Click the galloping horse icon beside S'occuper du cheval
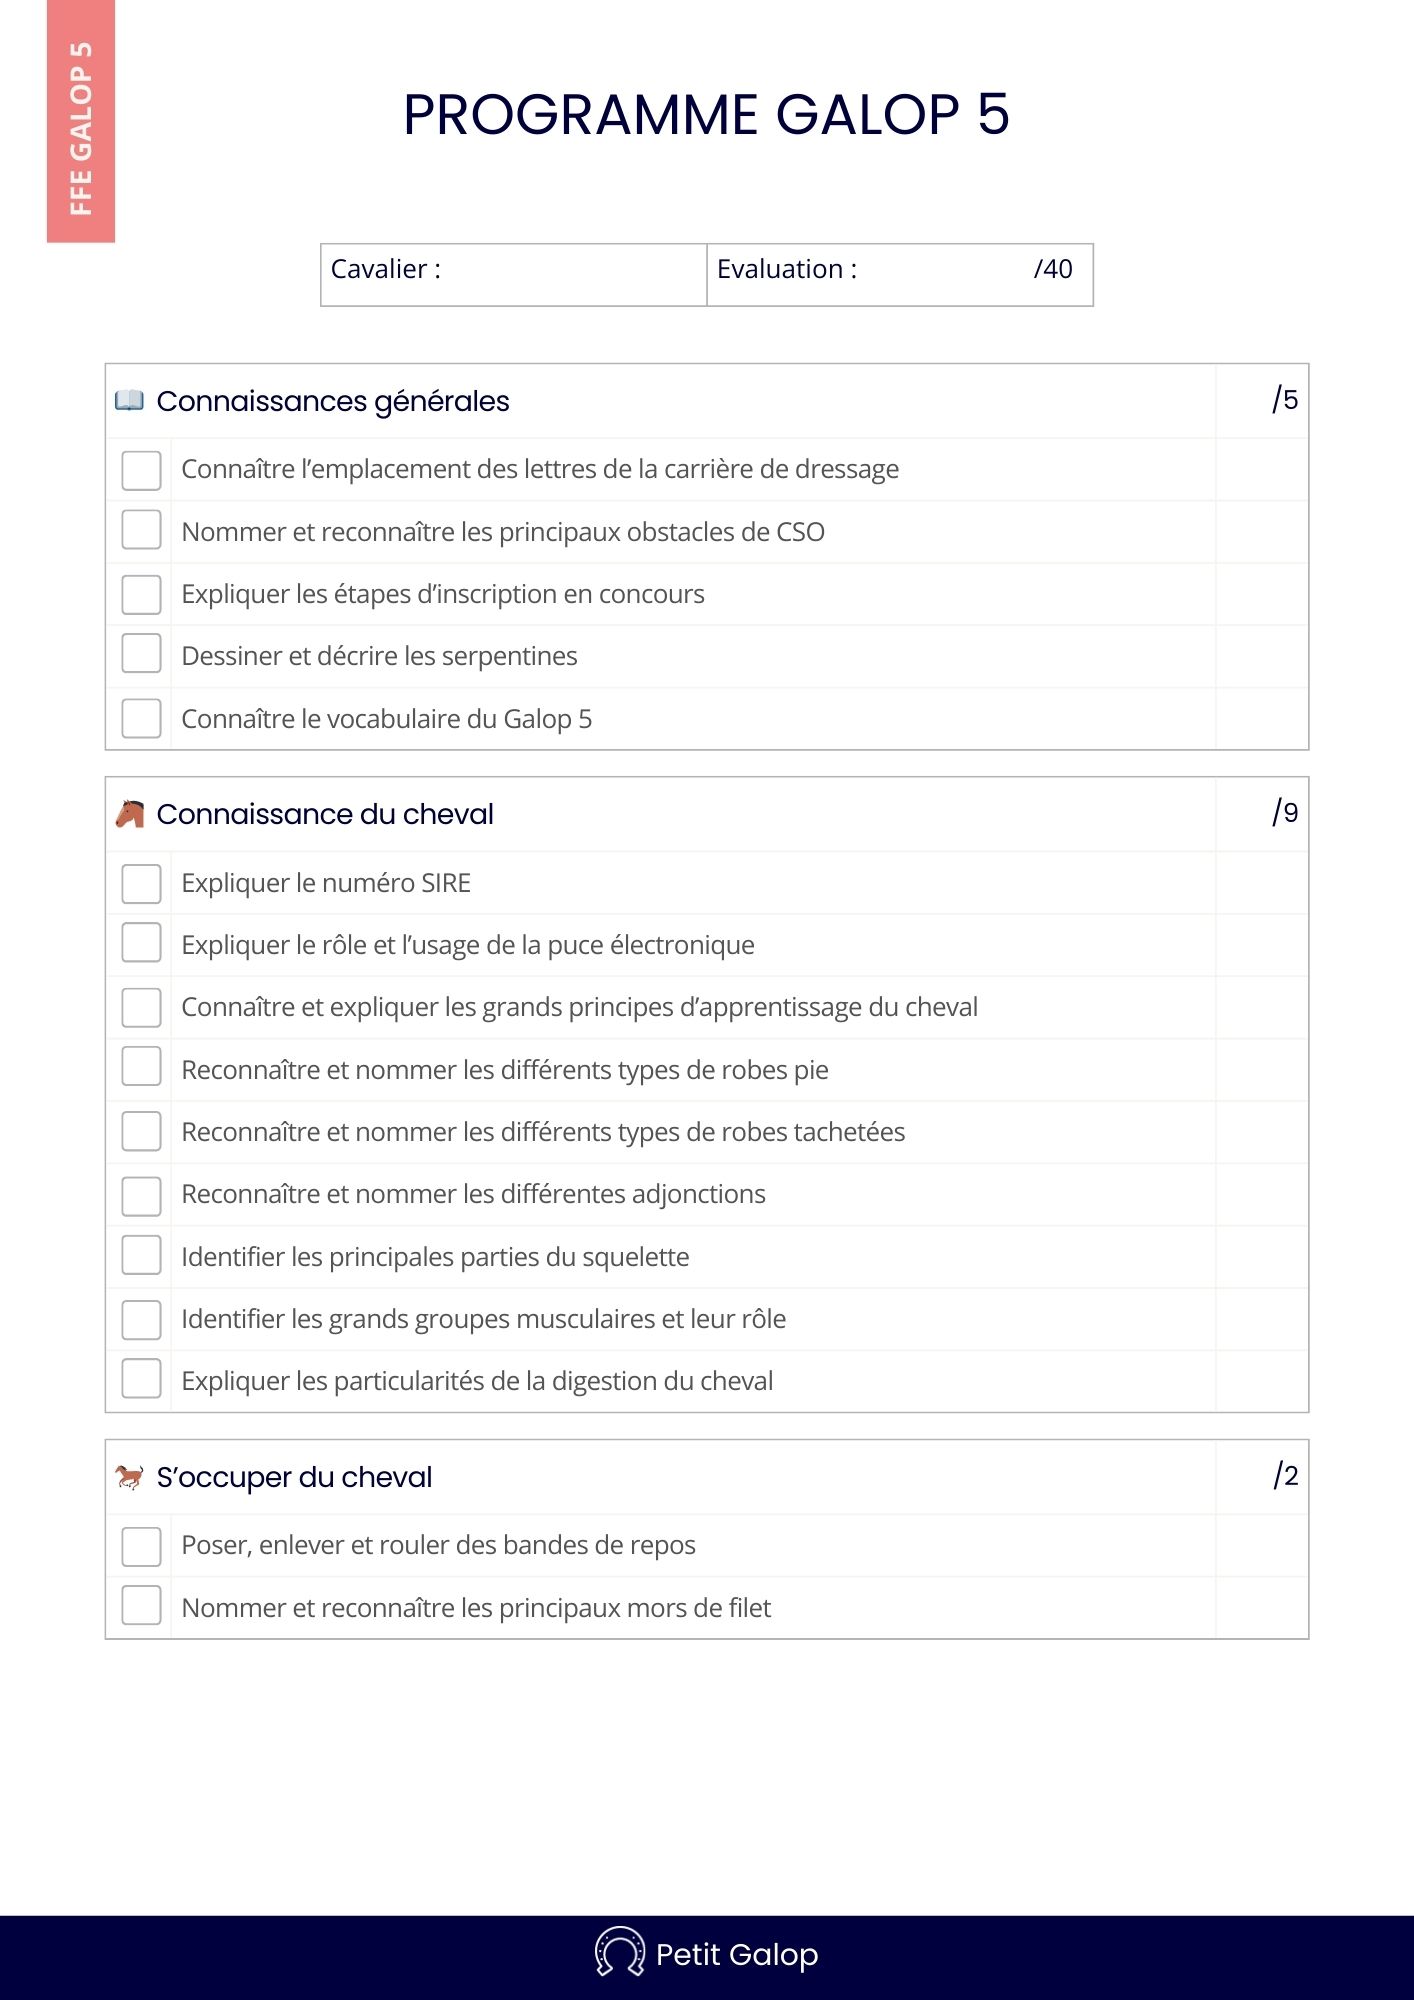The width and height of the screenshot is (1414, 2000). click(129, 1477)
